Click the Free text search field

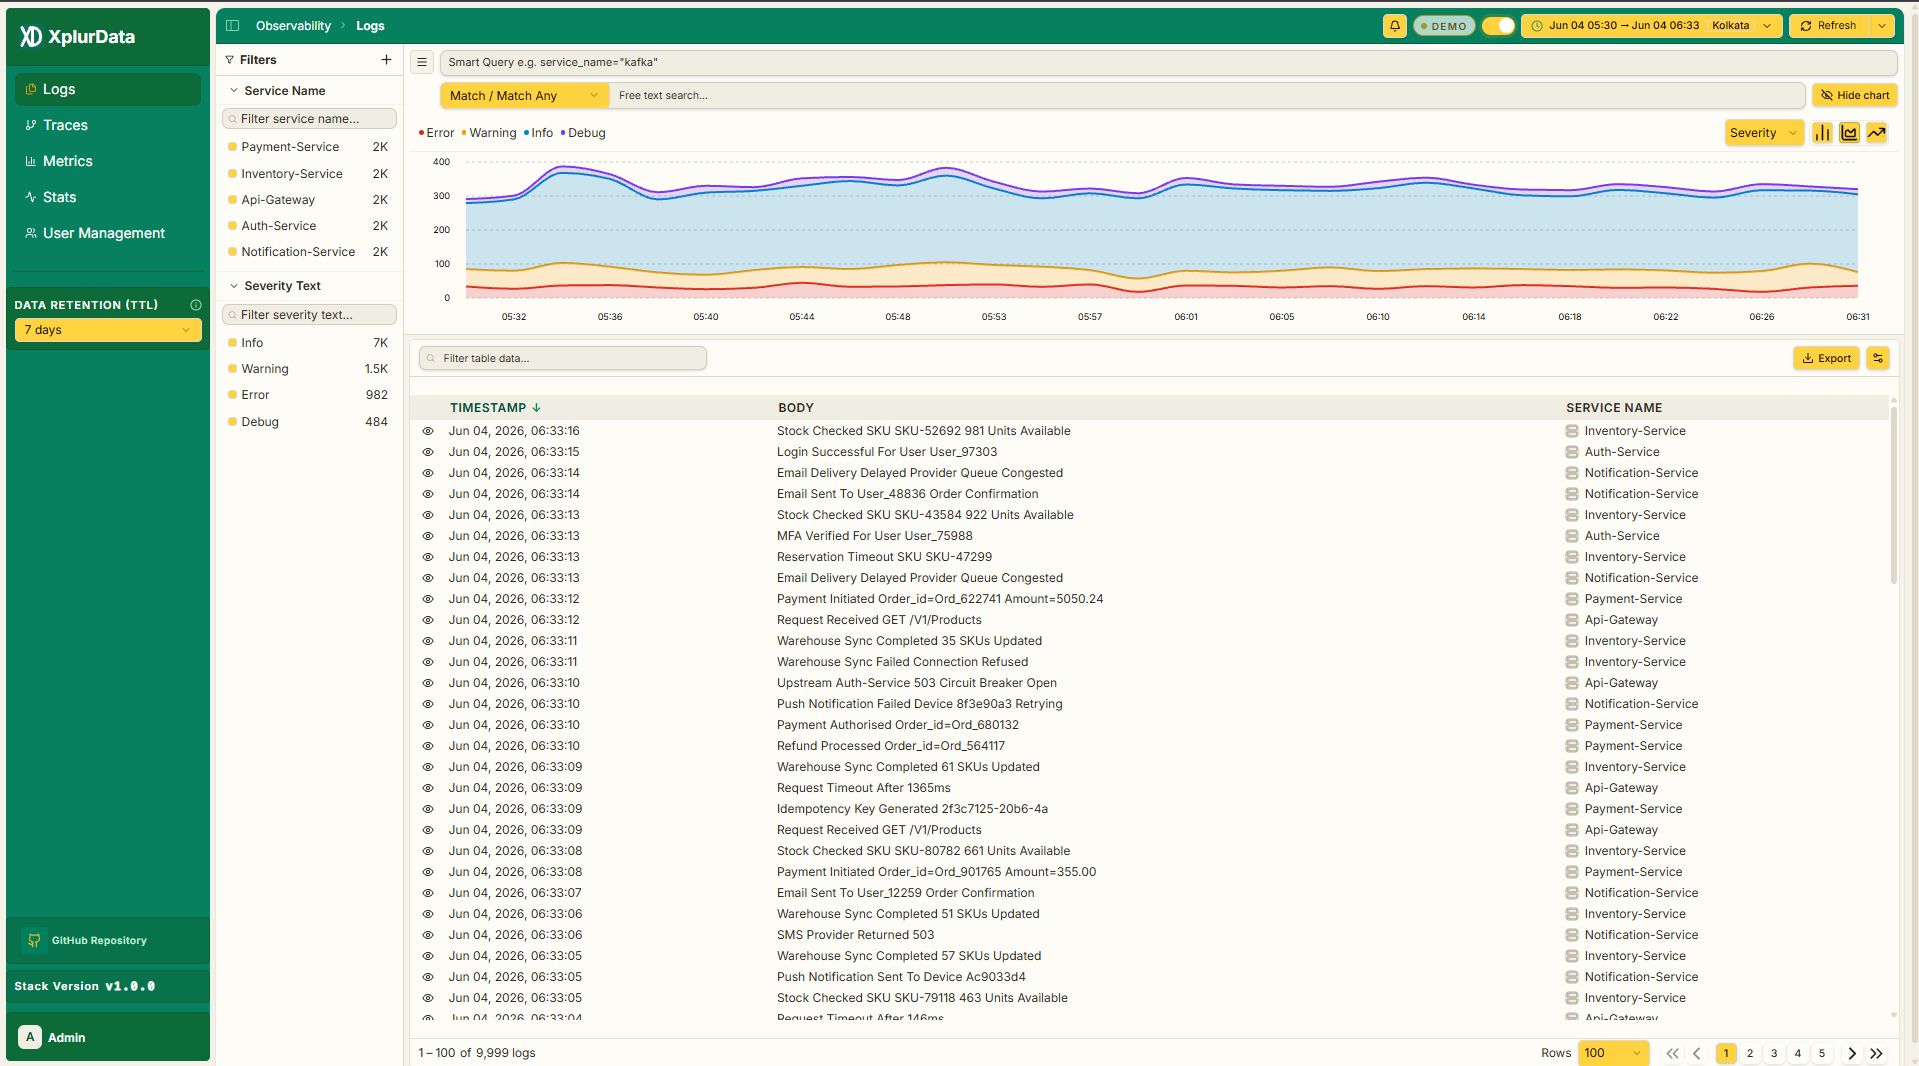coord(1207,96)
